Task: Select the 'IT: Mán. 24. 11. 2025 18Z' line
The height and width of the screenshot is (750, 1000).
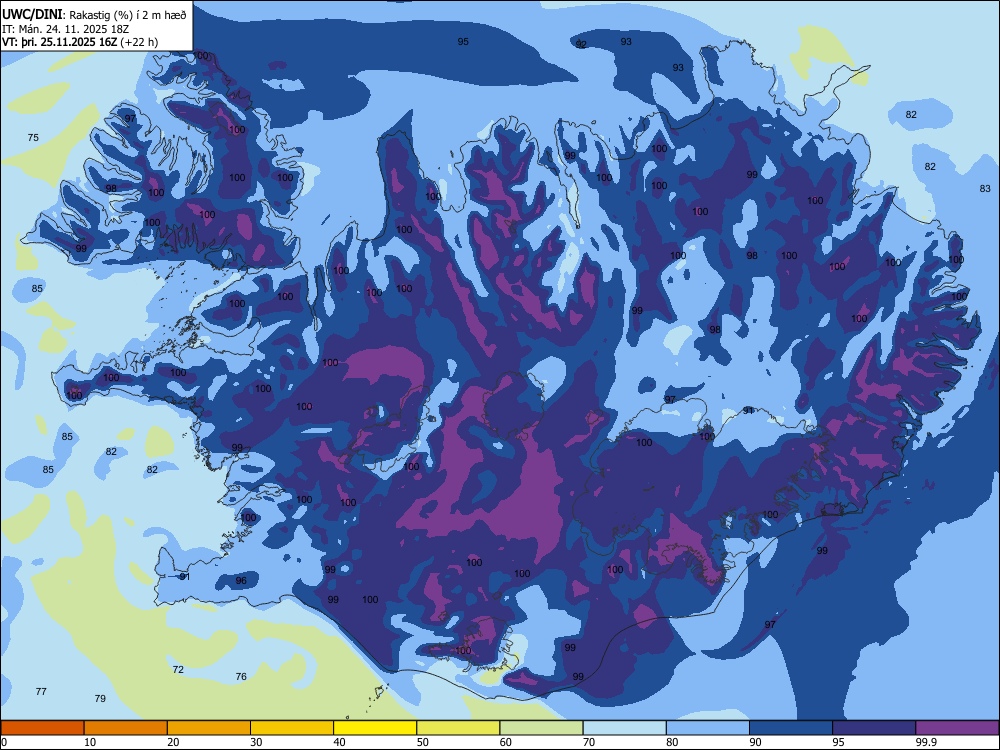Action: tap(66, 29)
